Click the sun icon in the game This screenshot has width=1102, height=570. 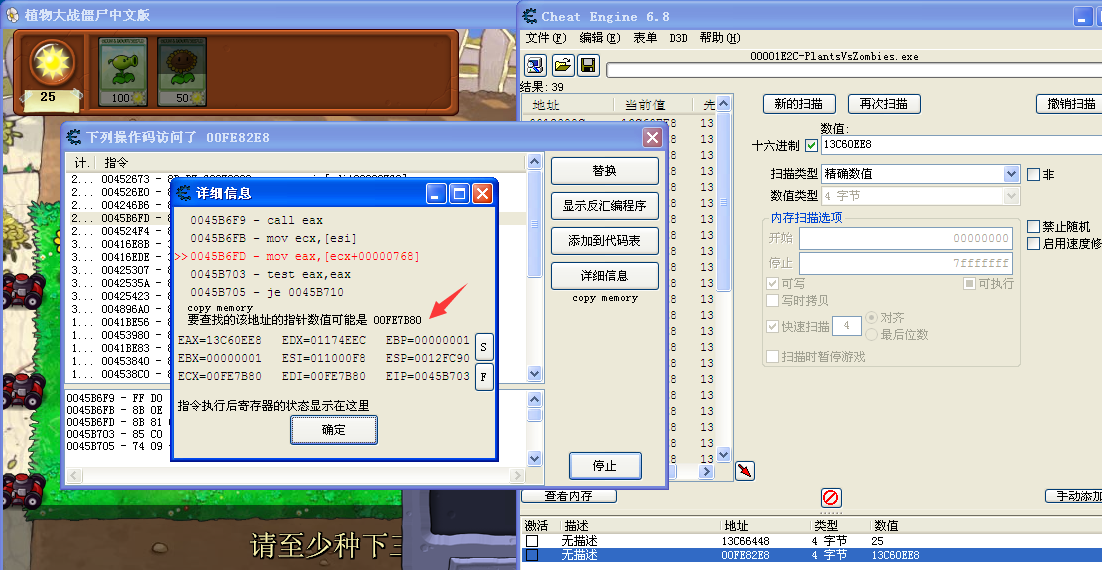tap(51, 64)
